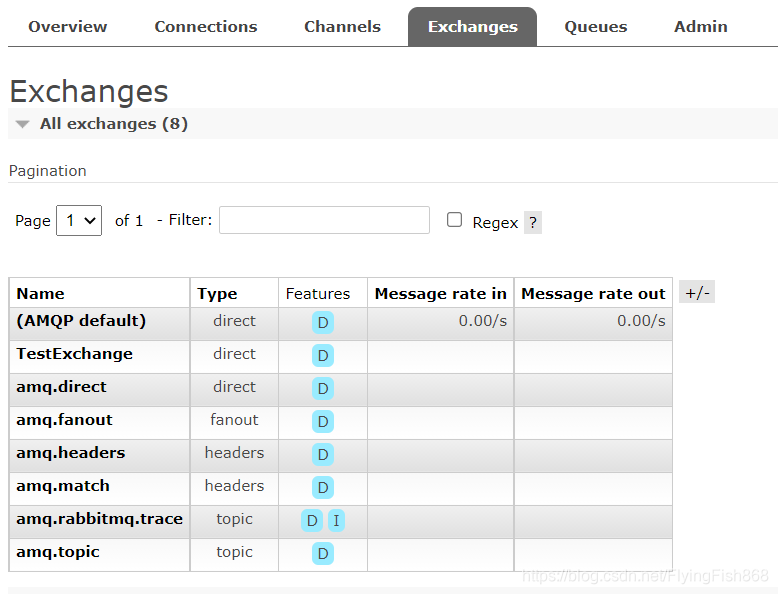Click the I internal badge for amq.rabbitmq.trace
The height and width of the screenshot is (594, 778).
click(336, 521)
